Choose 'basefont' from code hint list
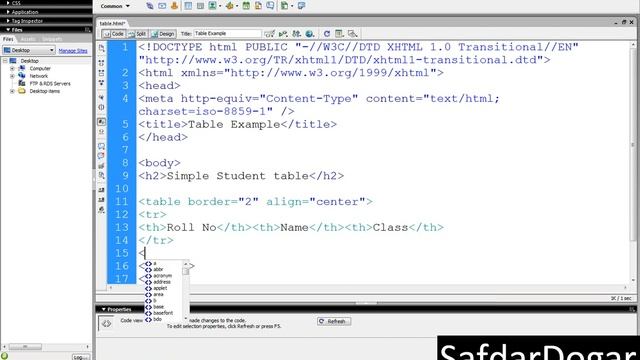The image size is (640, 360). (163, 313)
